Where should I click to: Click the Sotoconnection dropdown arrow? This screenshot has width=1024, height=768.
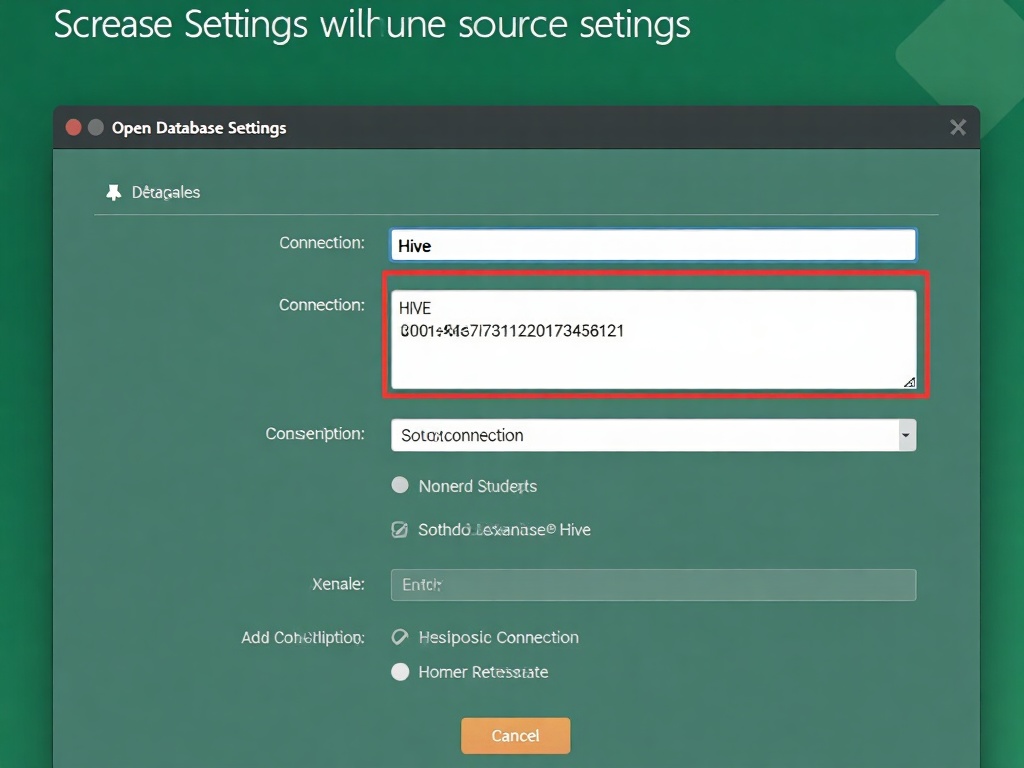click(x=906, y=435)
